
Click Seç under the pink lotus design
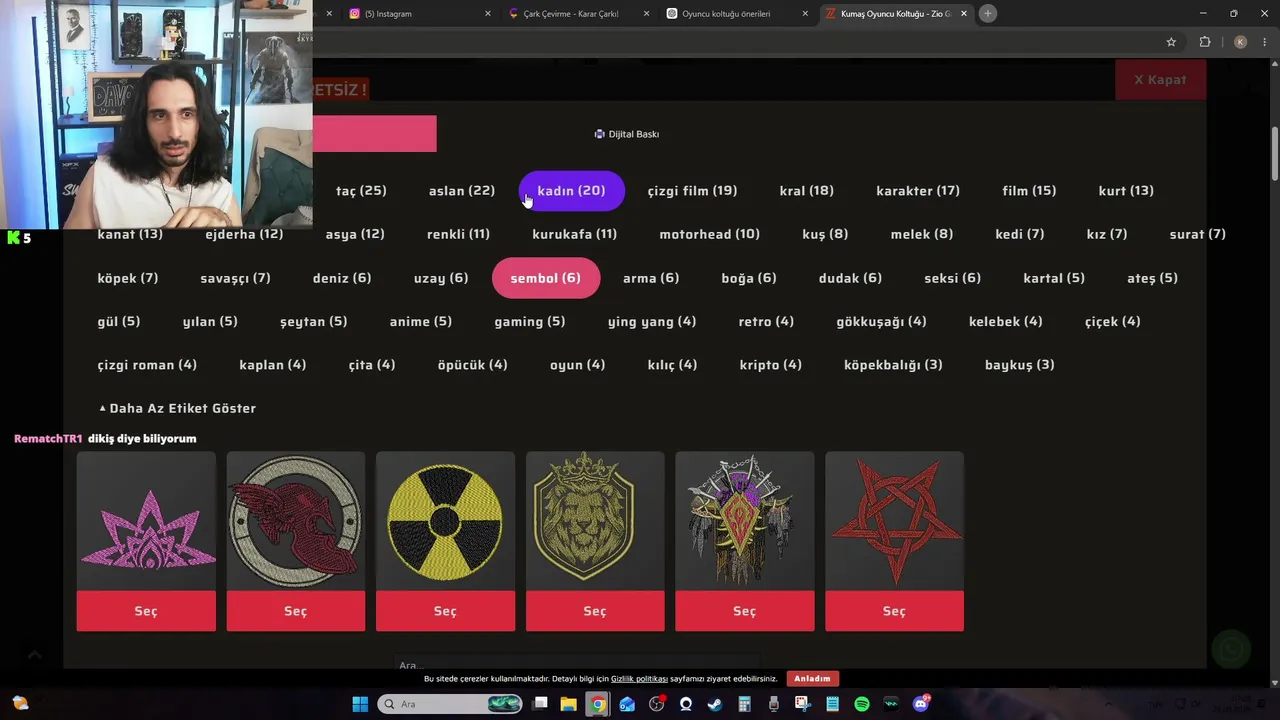click(x=146, y=611)
